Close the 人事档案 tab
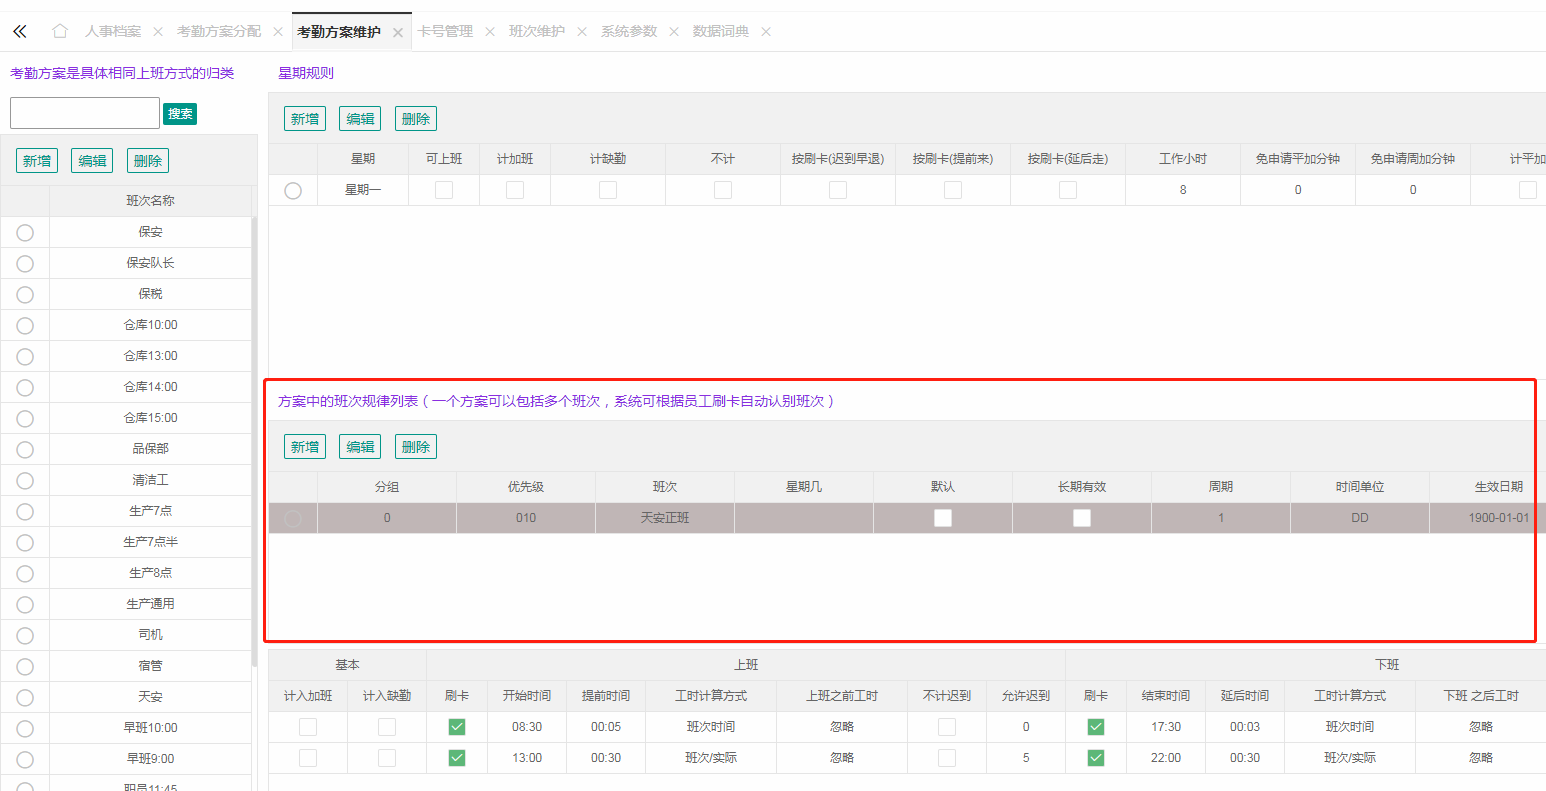 (158, 32)
